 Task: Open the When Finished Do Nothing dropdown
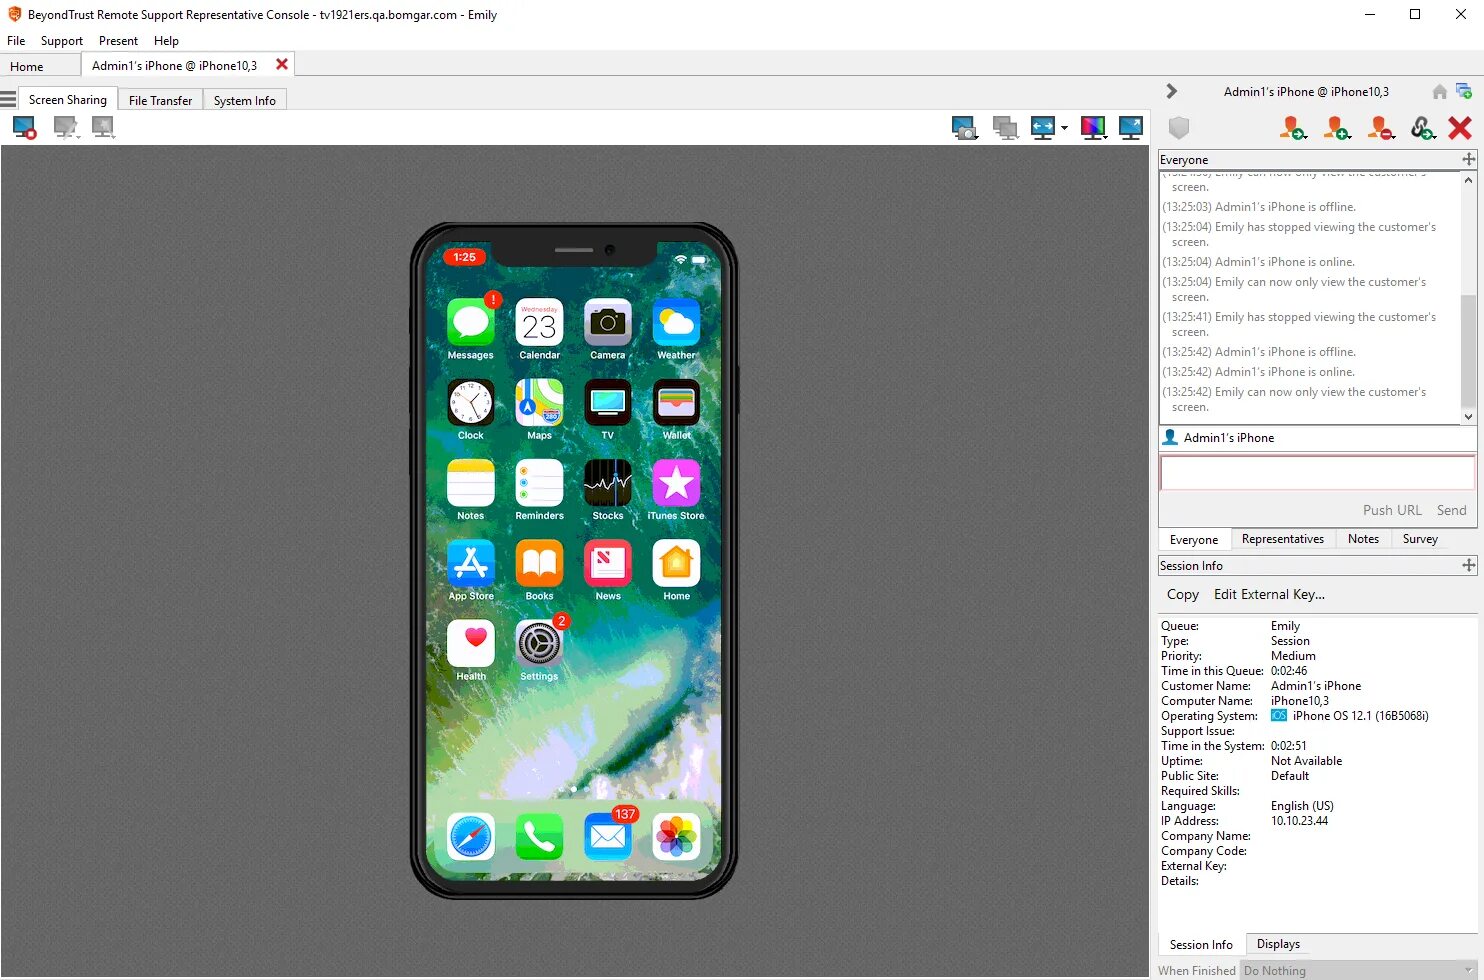coord(1360,970)
